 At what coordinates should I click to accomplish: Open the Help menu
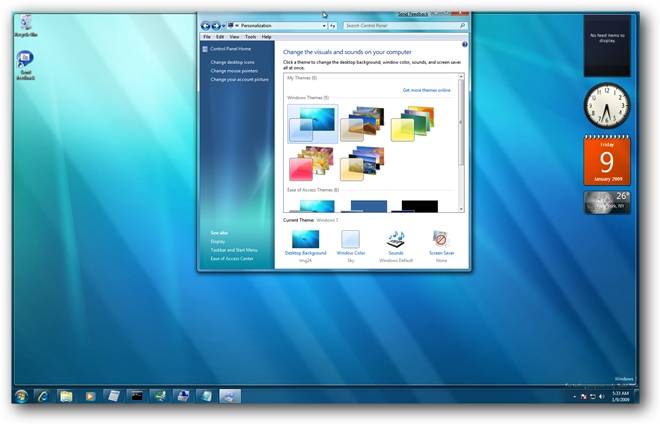pos(266,37)
